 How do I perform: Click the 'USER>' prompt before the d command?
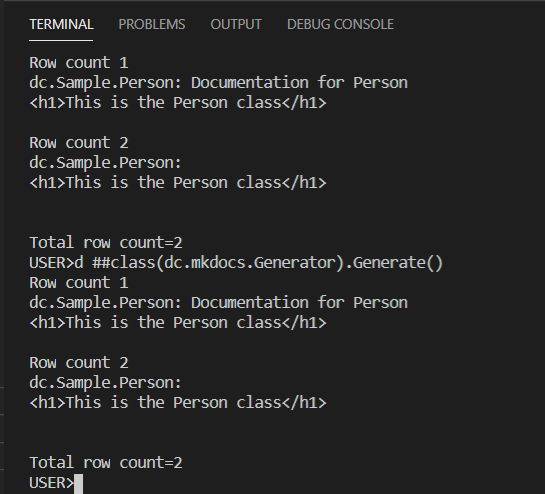[52, 263]
